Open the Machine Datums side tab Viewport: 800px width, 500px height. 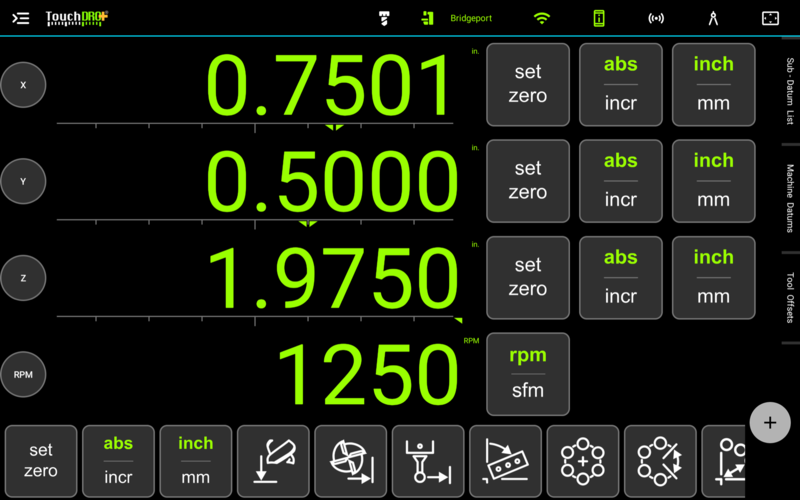(790, 198)
